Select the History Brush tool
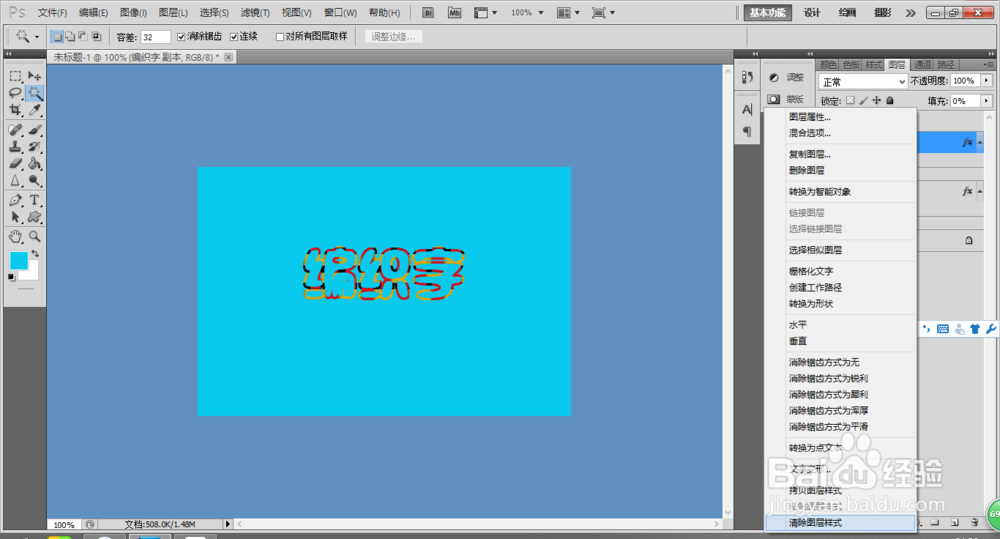Viewport: 1000px width, 539px height. point(34,147)
